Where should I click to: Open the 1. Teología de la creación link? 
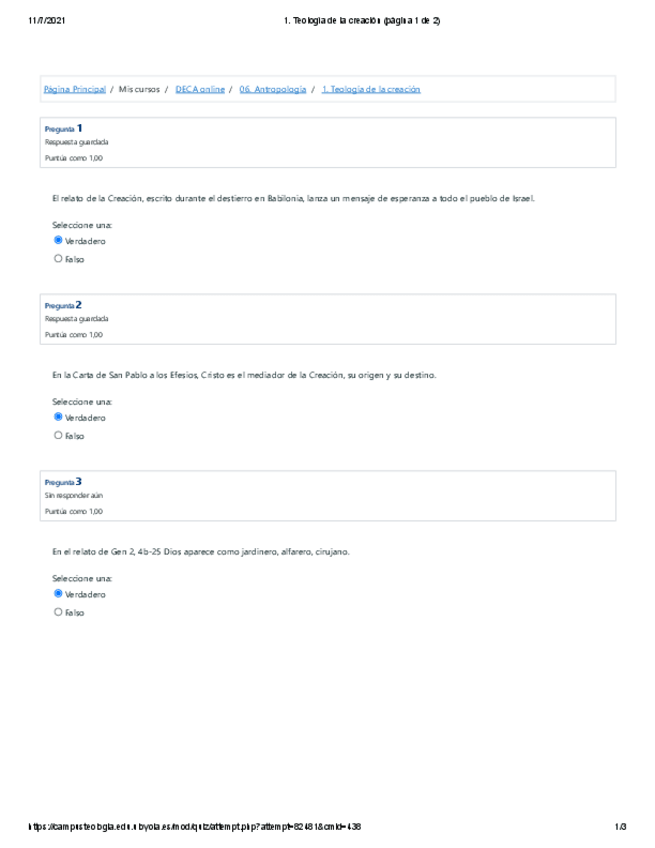pos(371,90)
